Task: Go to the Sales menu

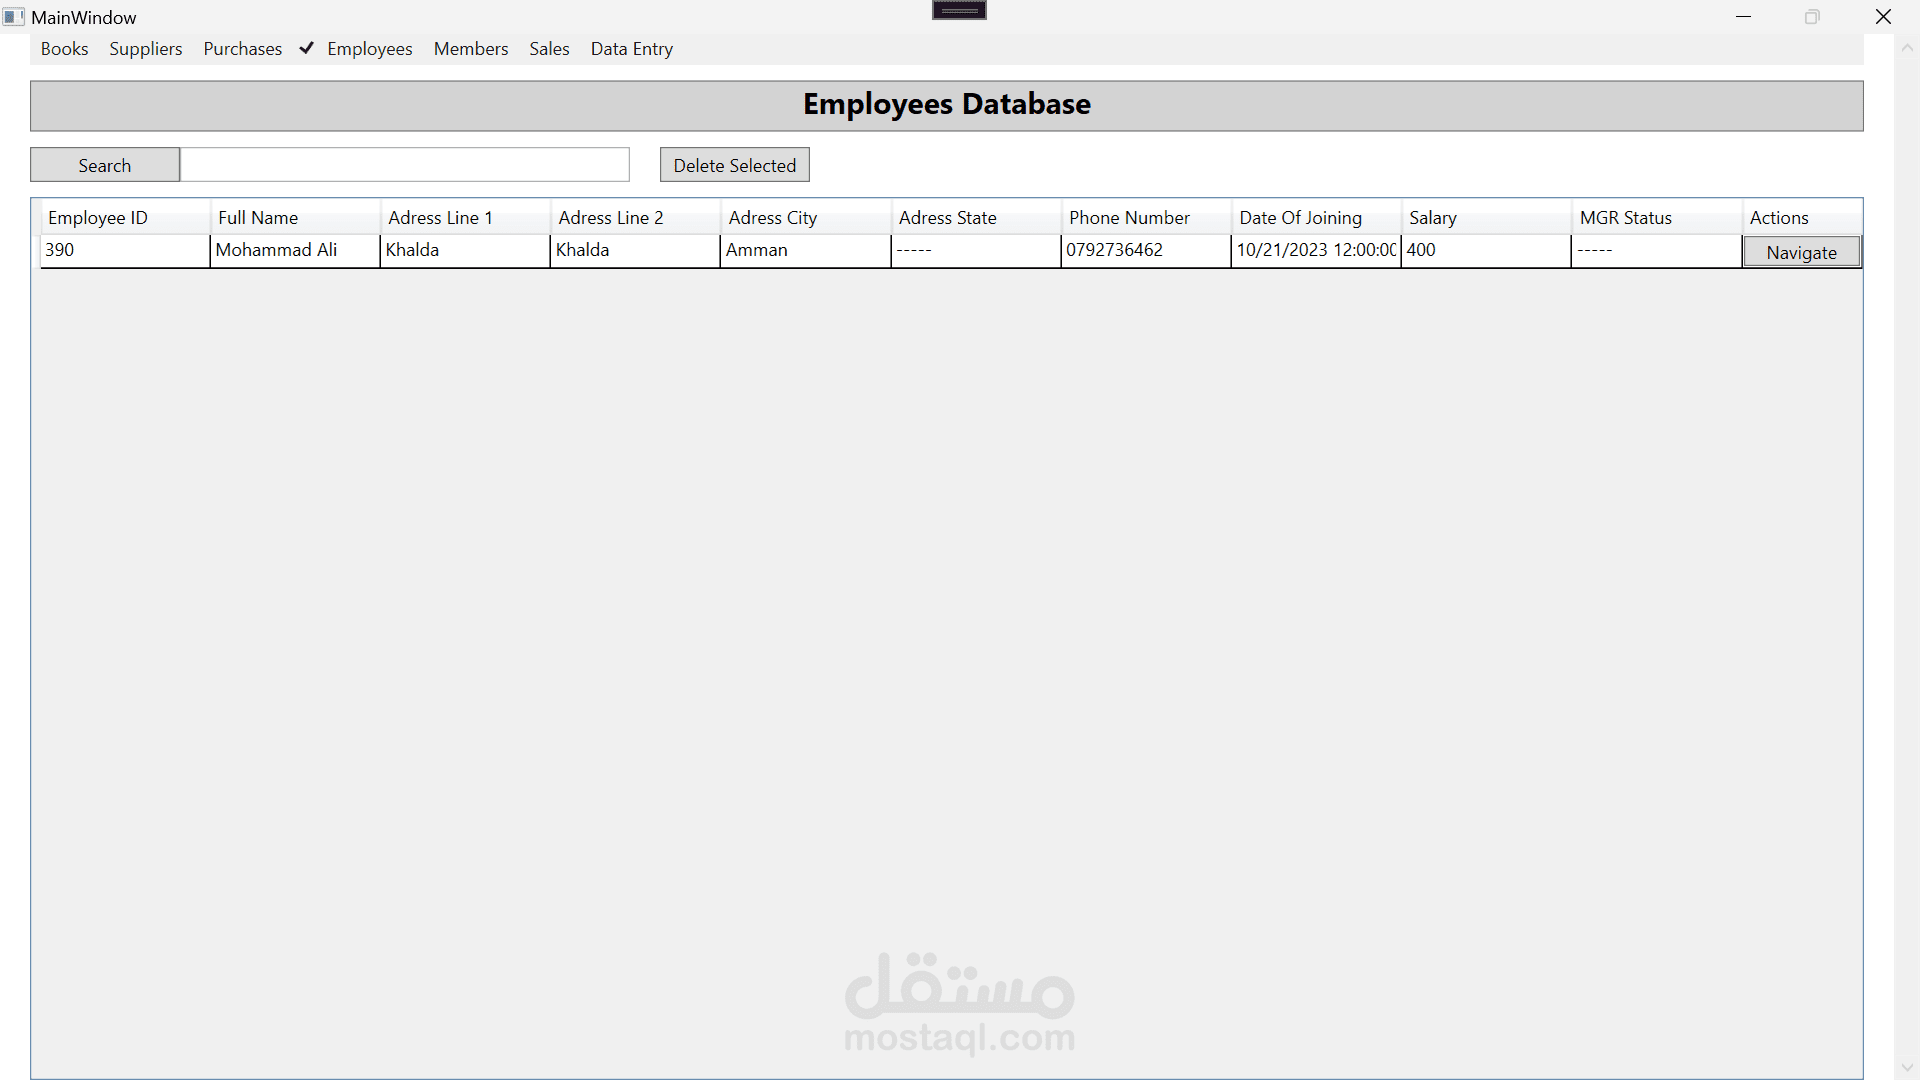Action: click(549, 49)
